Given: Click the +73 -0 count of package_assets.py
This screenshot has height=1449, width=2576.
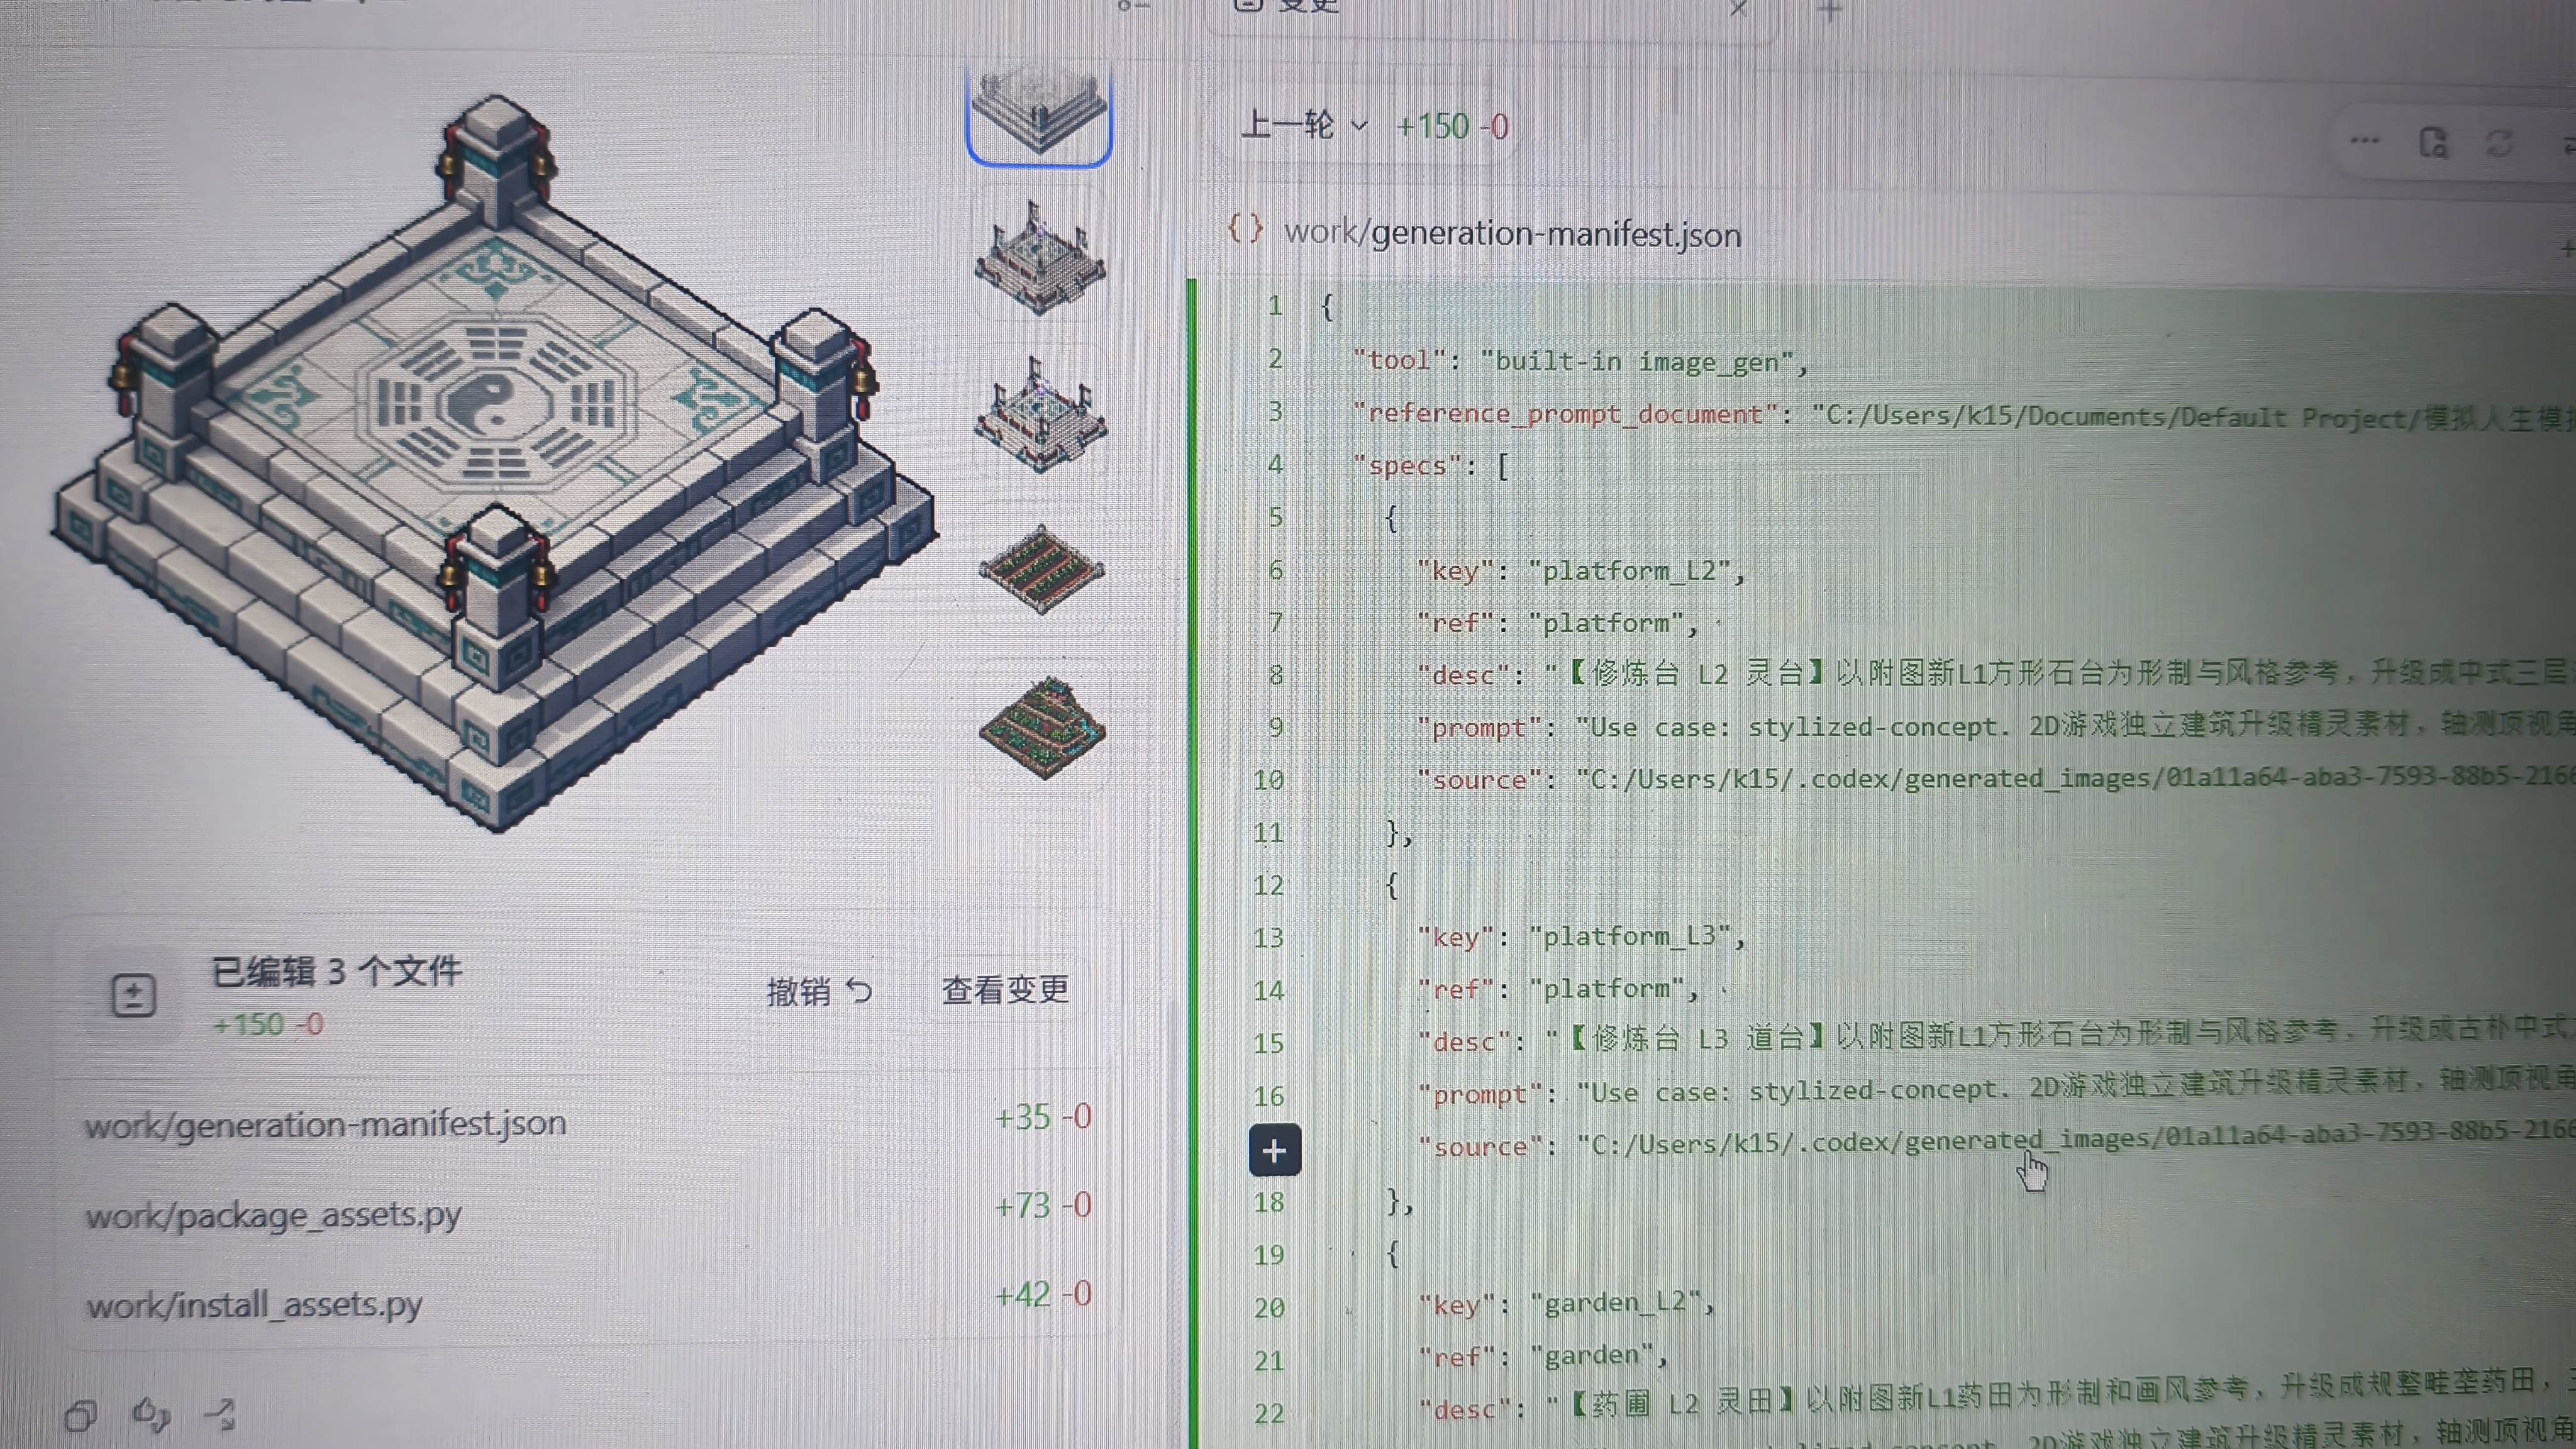Looking at the screenshot, I should 1043,1206.
